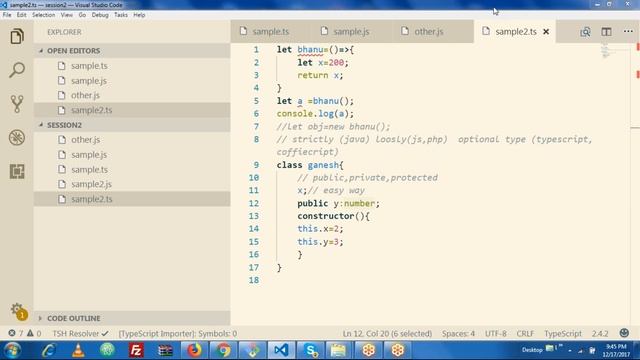This screenshot has width=640, height=360.
Task: Click the code minimap preview
Action: tap(606, 51)
